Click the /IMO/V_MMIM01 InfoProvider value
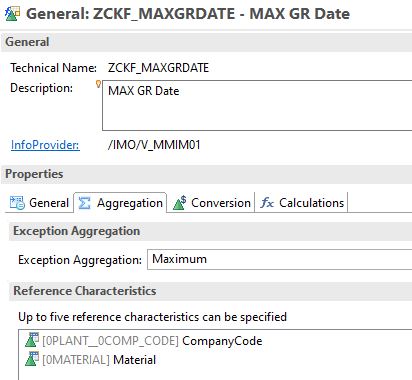Image resolution: width=412 pixels, height=380 pixels. coord(154,145)
